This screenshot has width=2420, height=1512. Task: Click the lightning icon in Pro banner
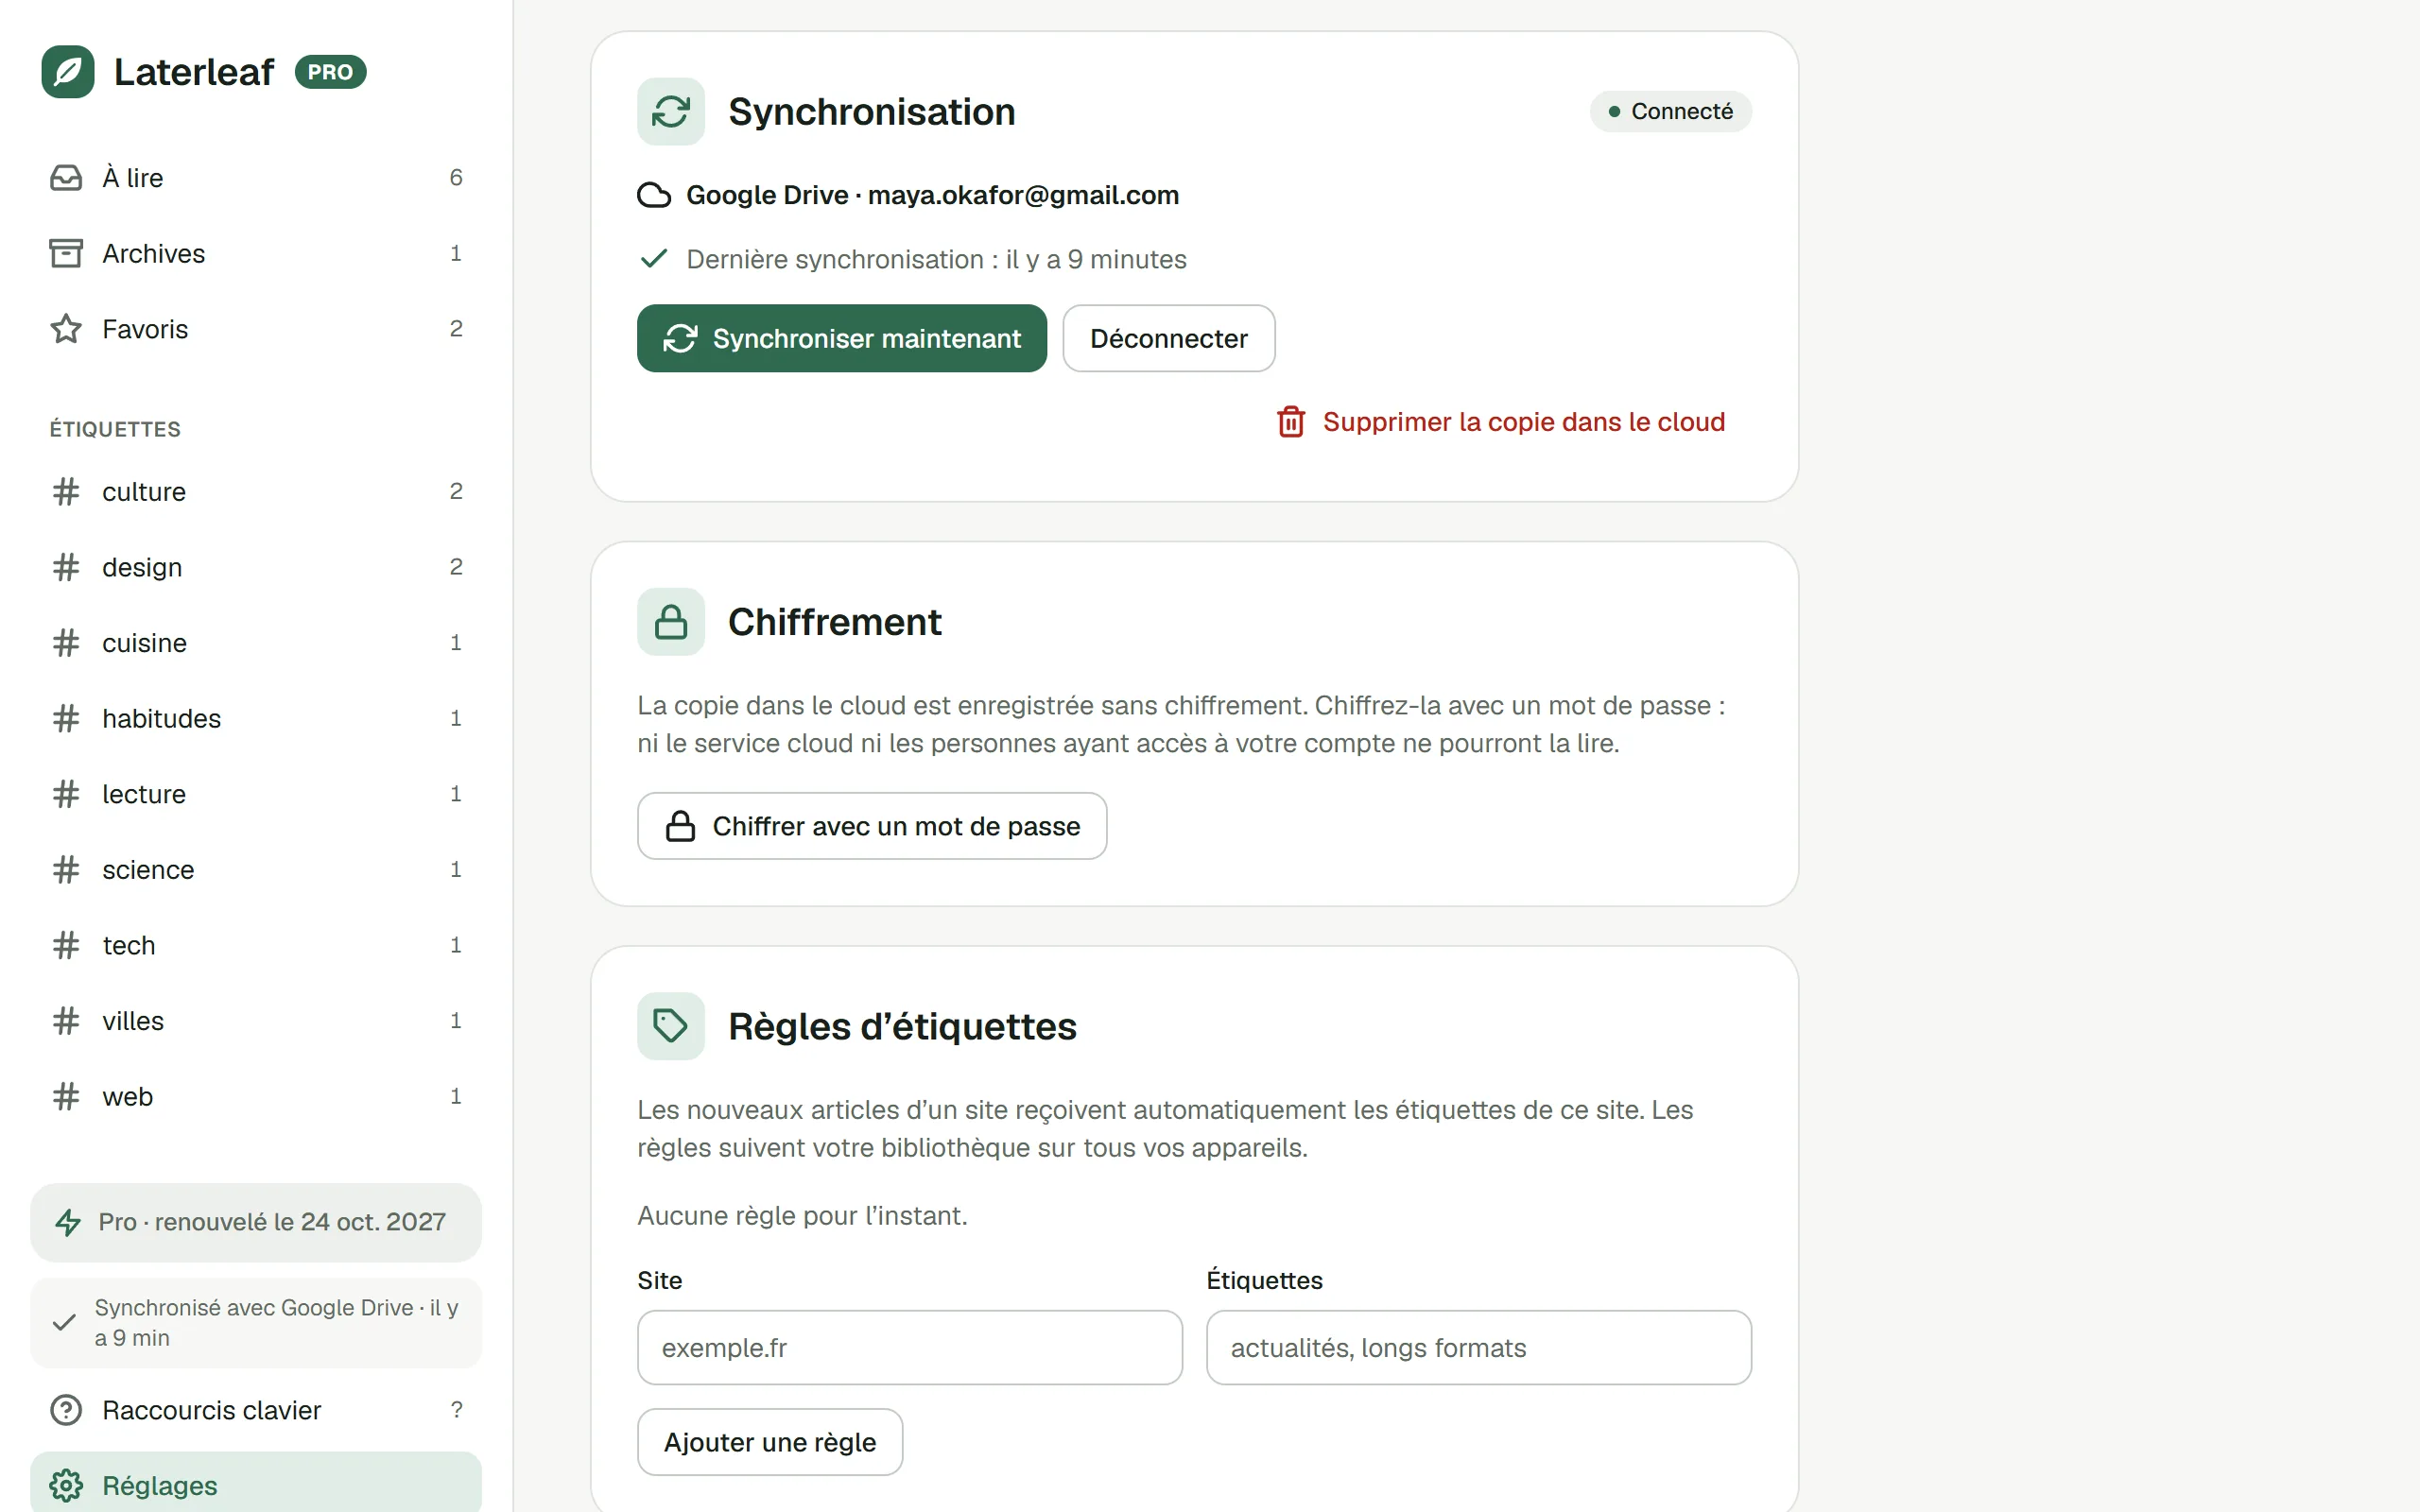point(68,1222)
